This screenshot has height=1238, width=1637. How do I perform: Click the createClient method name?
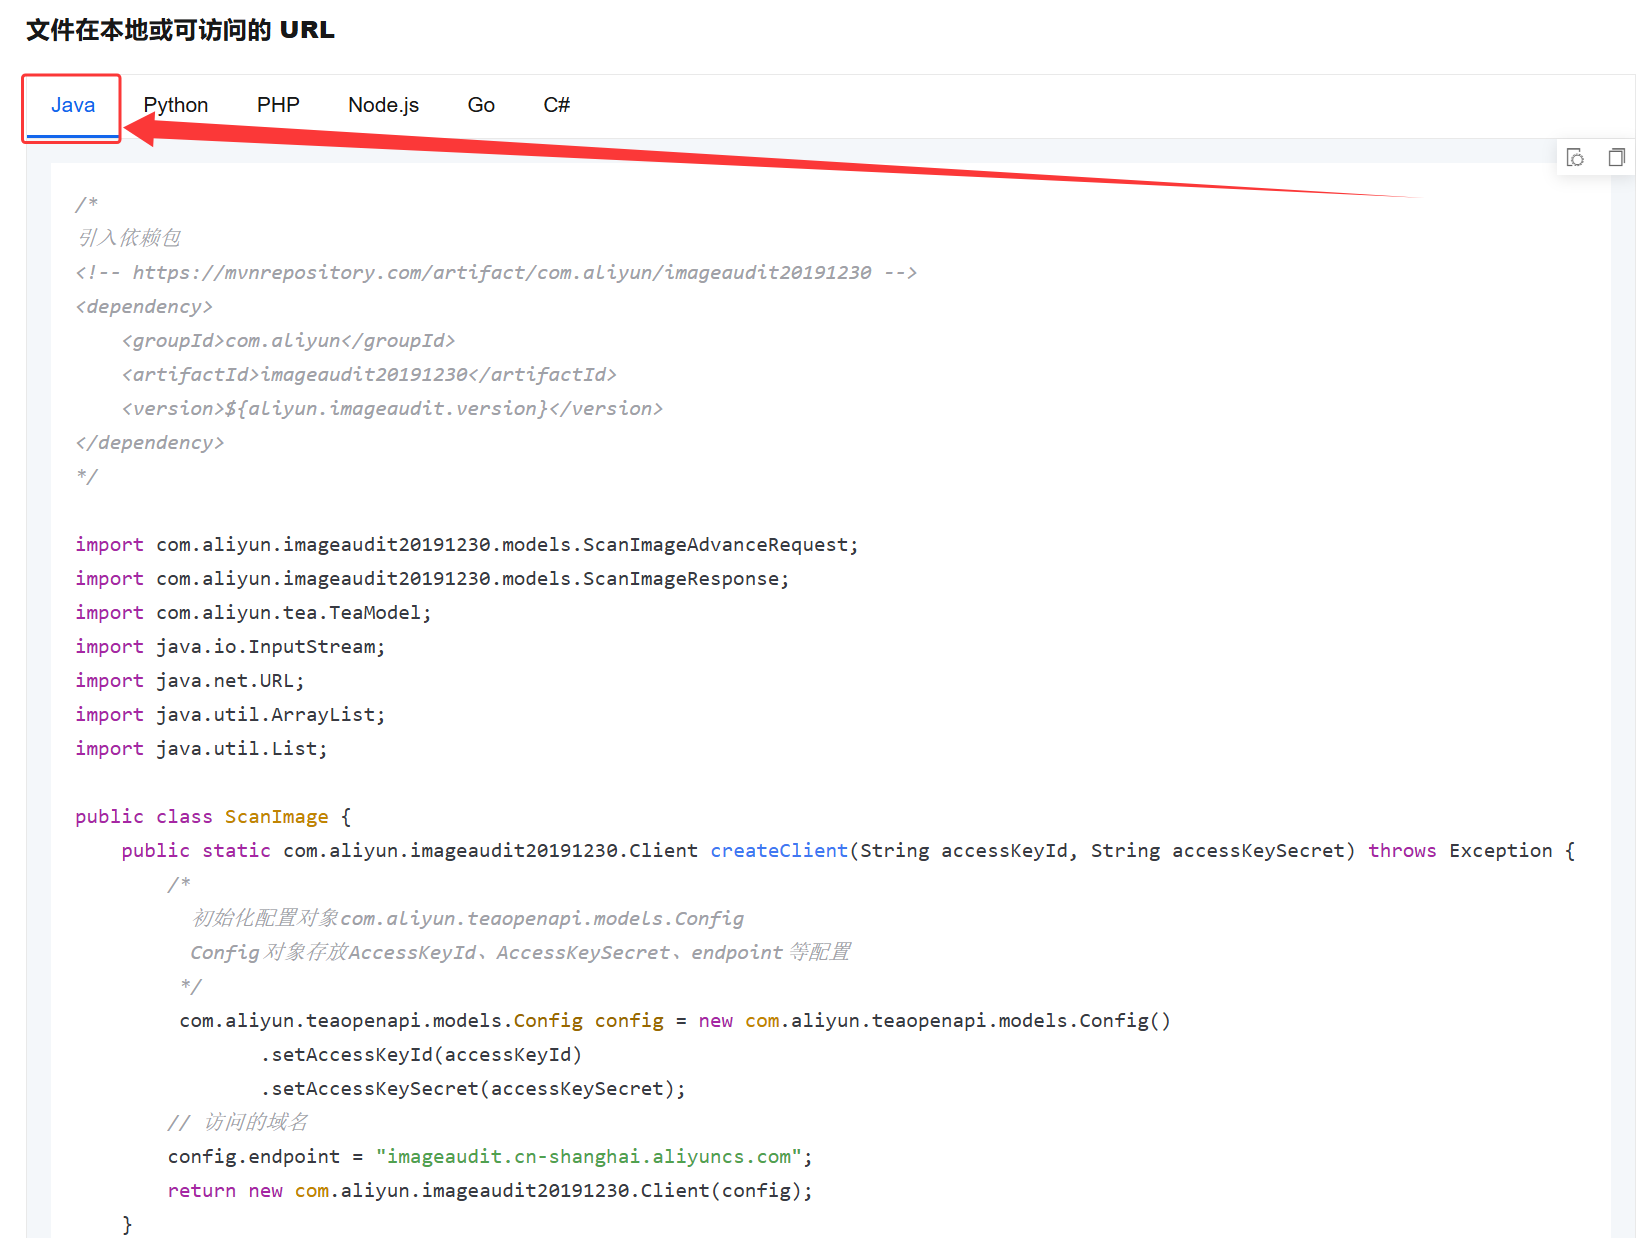(779, 850)
